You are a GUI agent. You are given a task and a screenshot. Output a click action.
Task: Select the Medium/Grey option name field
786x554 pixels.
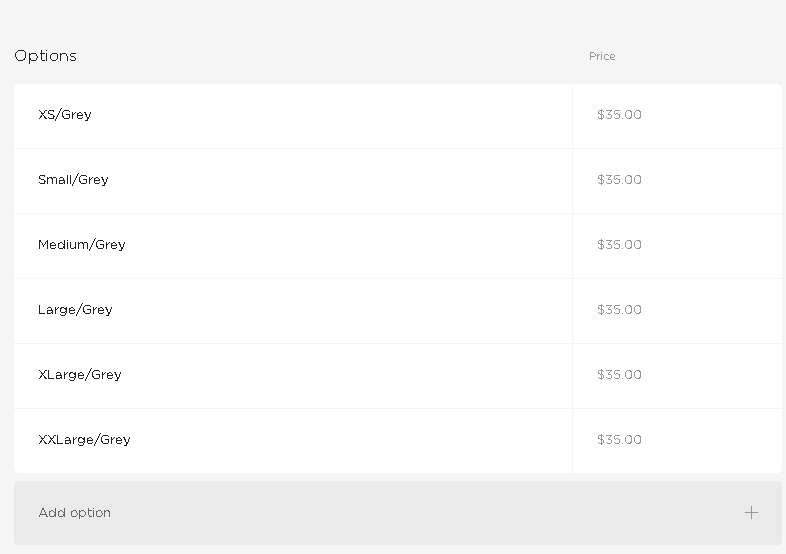293,246
